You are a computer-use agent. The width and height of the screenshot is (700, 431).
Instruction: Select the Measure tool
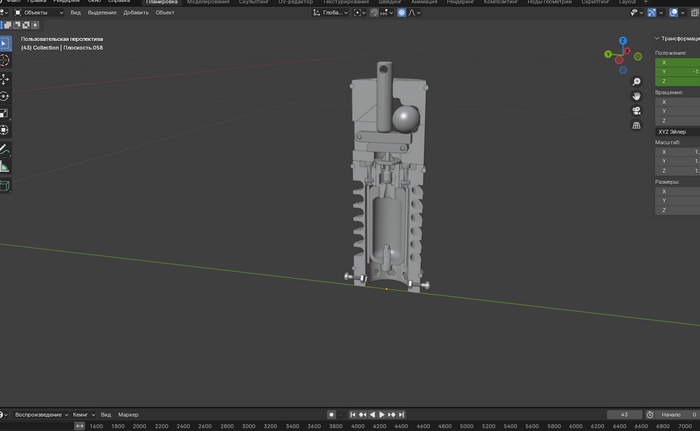coord(5,166)
